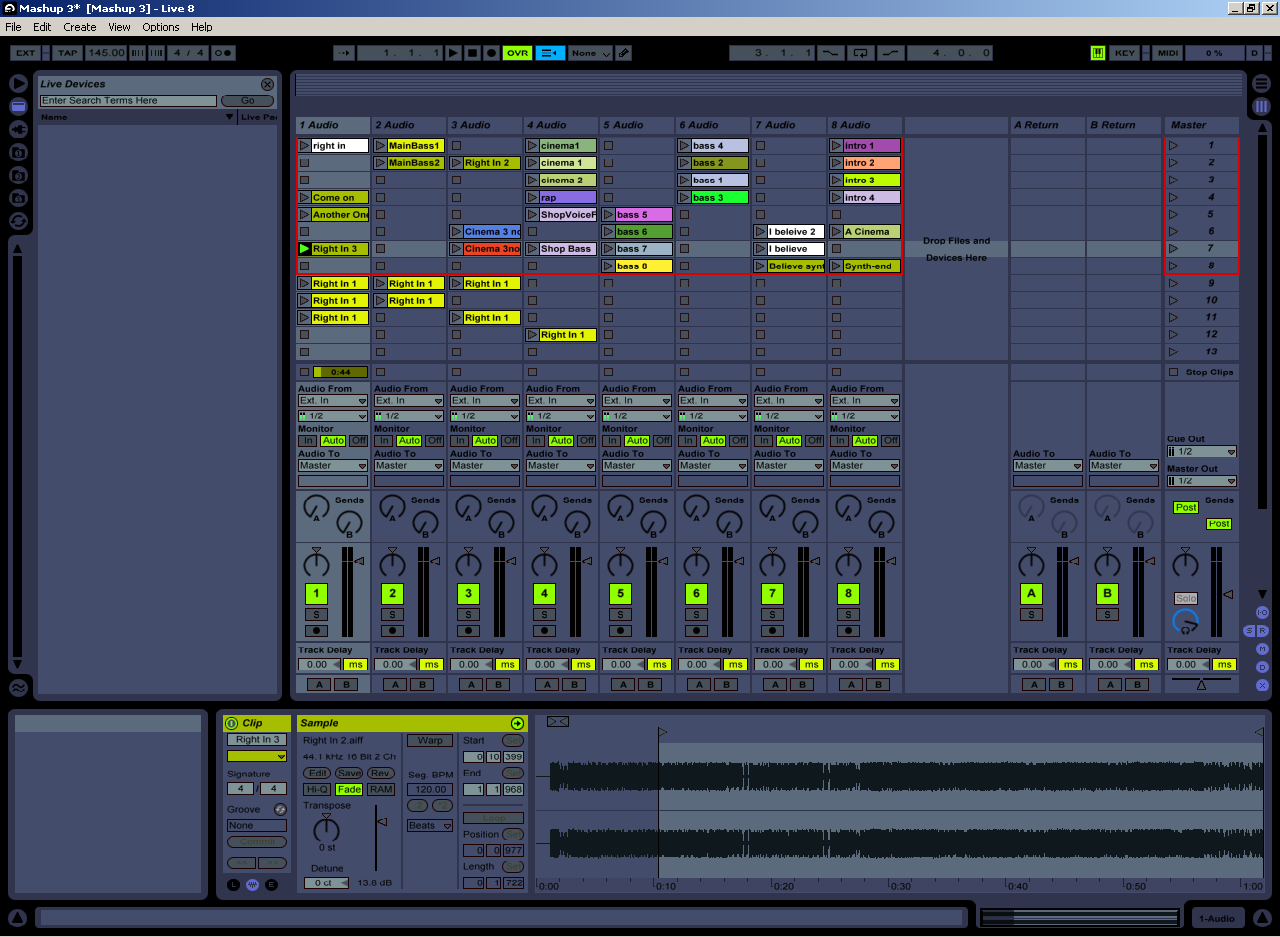Open track 1 Audio From Ext. In dropdown
Viewport: 1280px width, 937px height.
coord(333,401)
